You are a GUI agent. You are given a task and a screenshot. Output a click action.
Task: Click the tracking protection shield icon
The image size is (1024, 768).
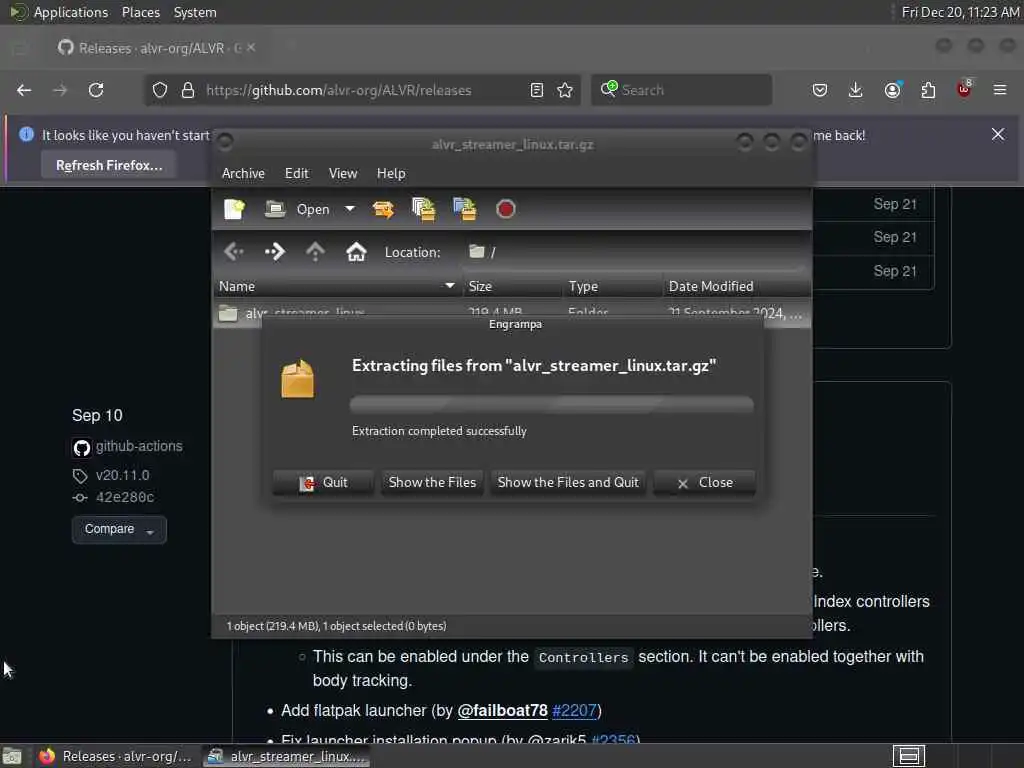160,90
